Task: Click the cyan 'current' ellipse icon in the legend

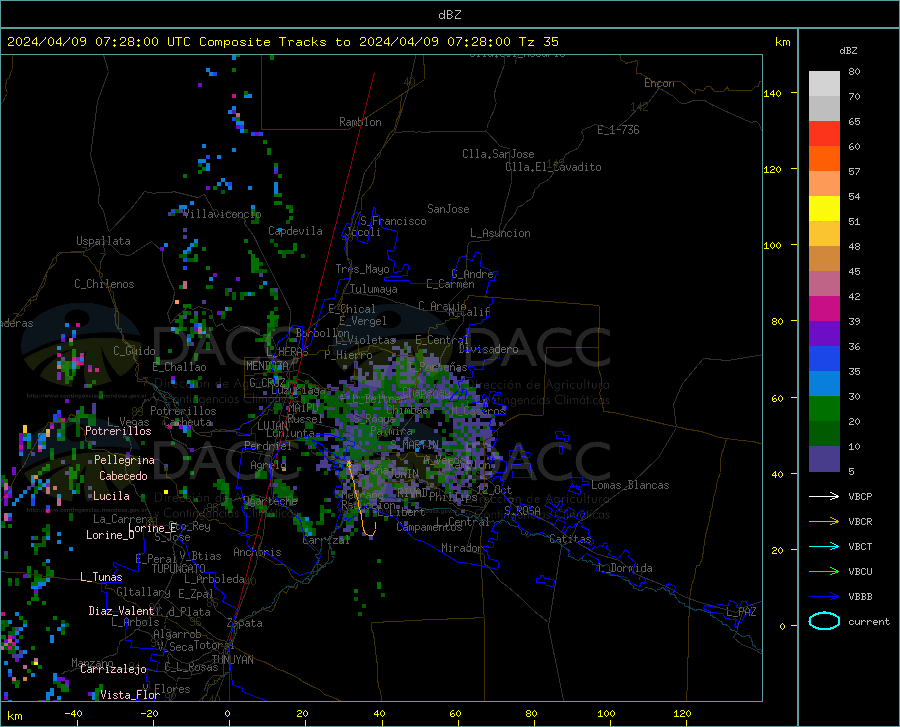Action: pos(824,621)
